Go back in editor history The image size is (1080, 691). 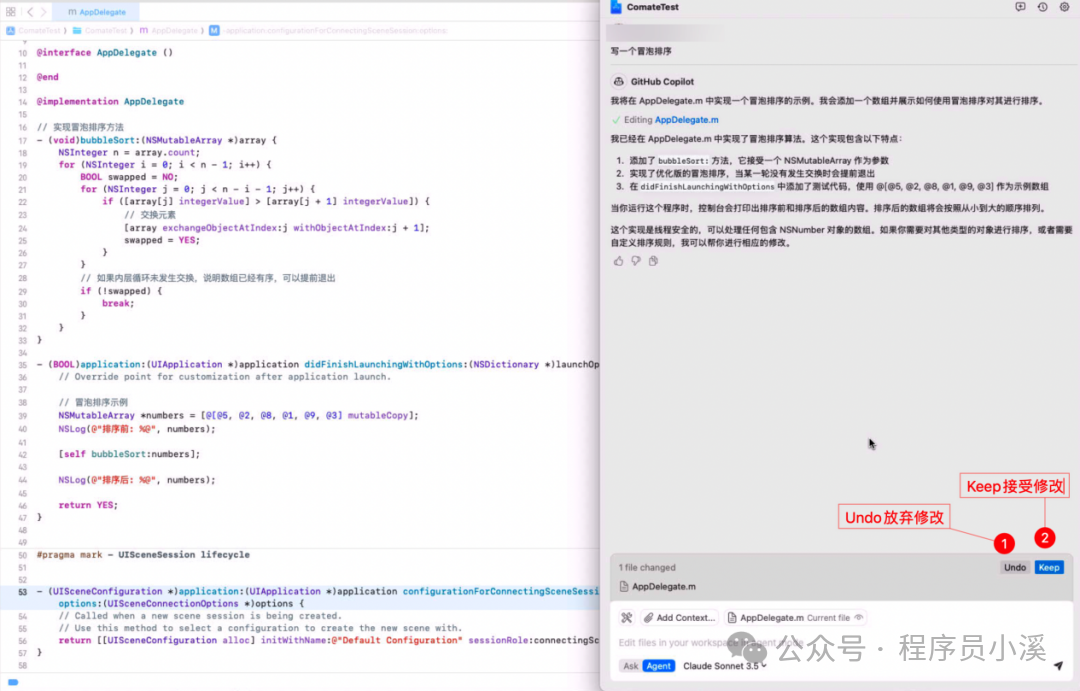(30, 12)
